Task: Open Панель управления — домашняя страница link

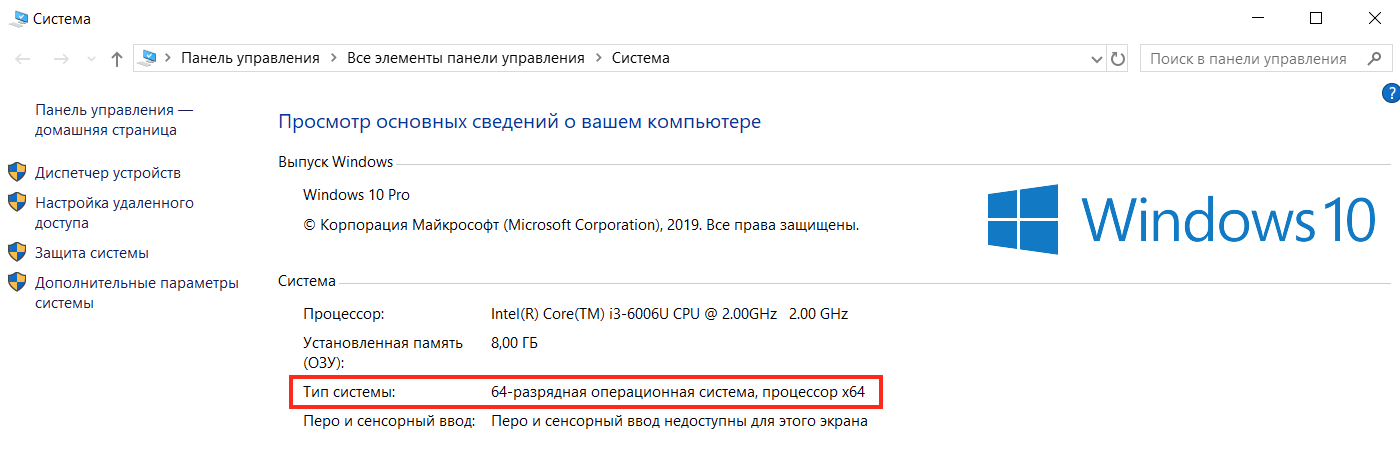Action: click(113, 120)
